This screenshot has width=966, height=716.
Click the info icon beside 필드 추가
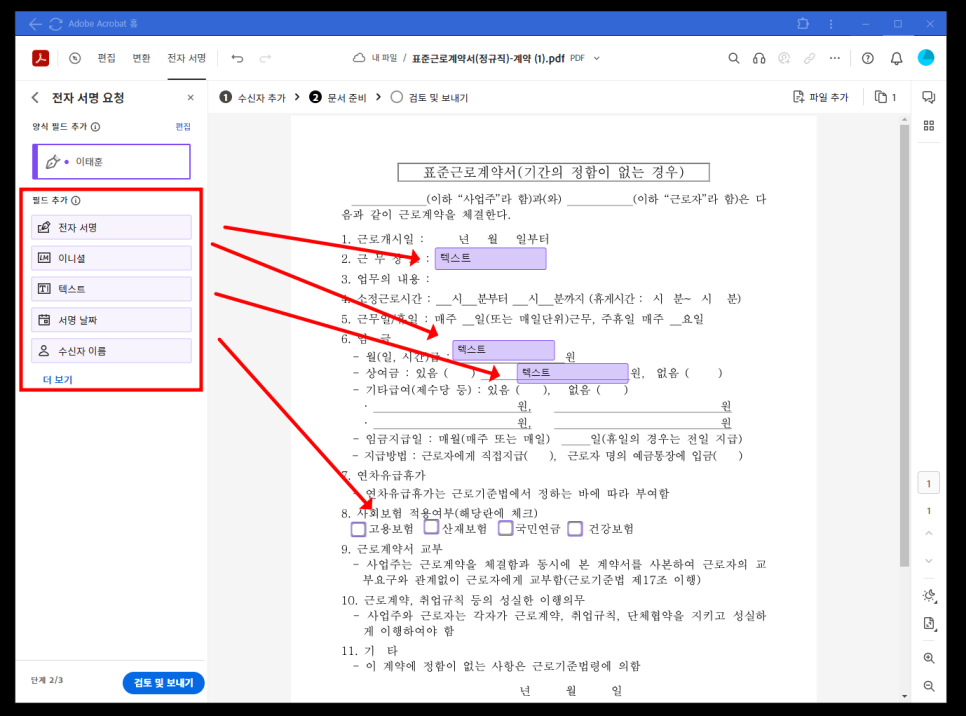(x=76, y=200)
